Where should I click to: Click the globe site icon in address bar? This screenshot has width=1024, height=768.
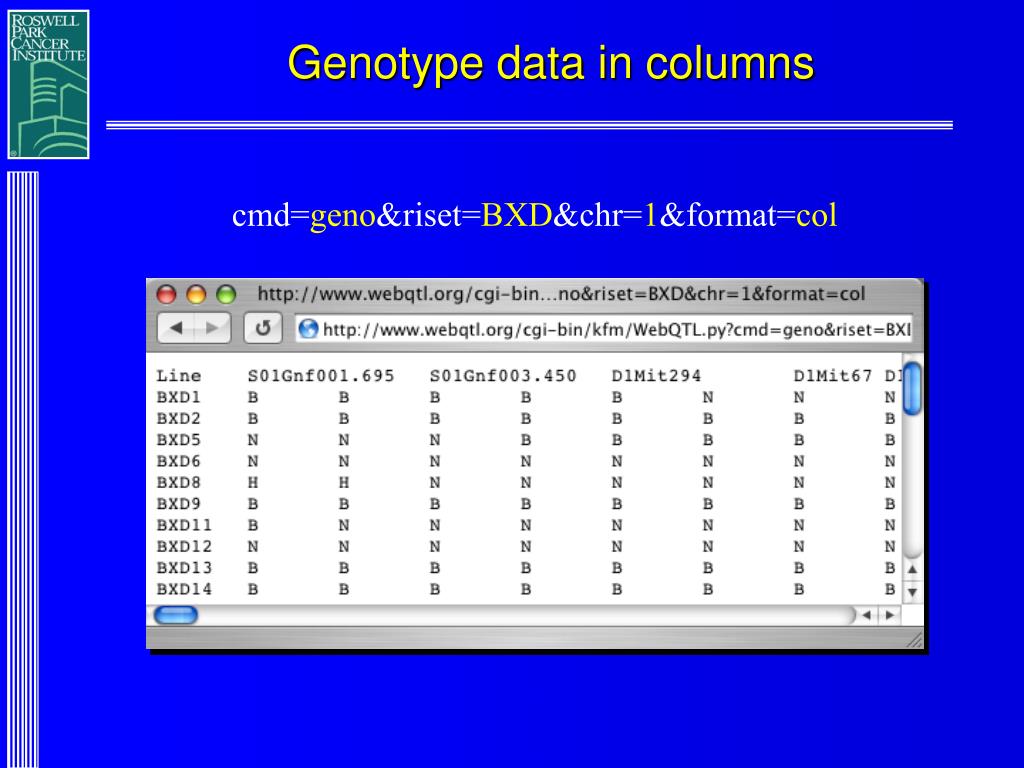coord(308,328)
